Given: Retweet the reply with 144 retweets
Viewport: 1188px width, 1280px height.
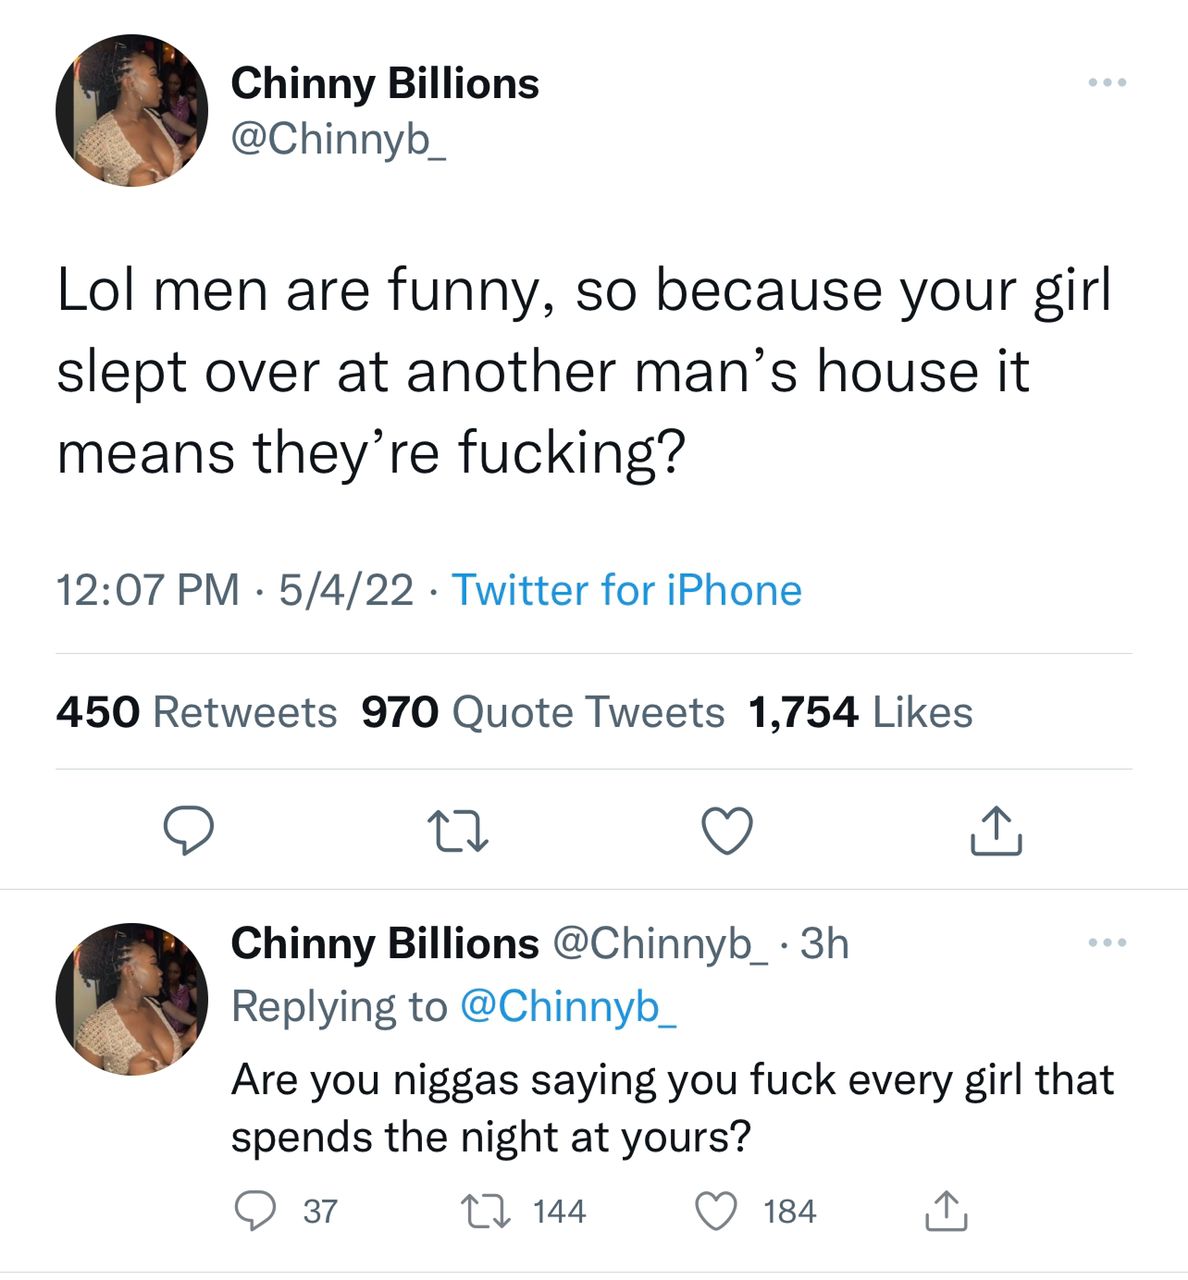Looking at the screenshot, I should click(x=485, y=1211).
